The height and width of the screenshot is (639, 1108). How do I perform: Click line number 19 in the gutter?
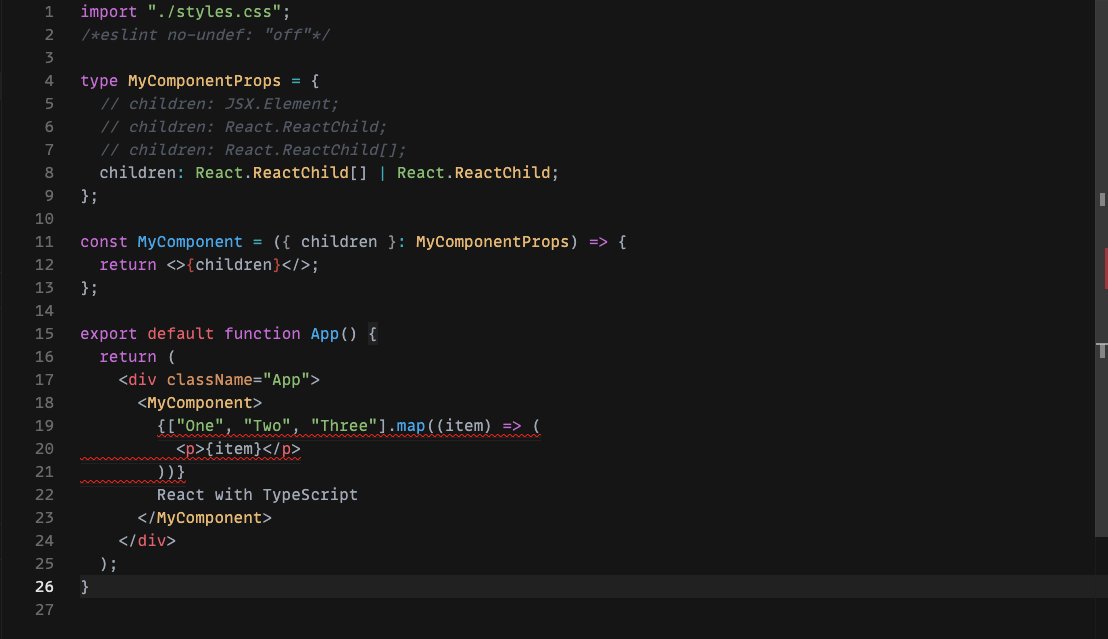44,426
